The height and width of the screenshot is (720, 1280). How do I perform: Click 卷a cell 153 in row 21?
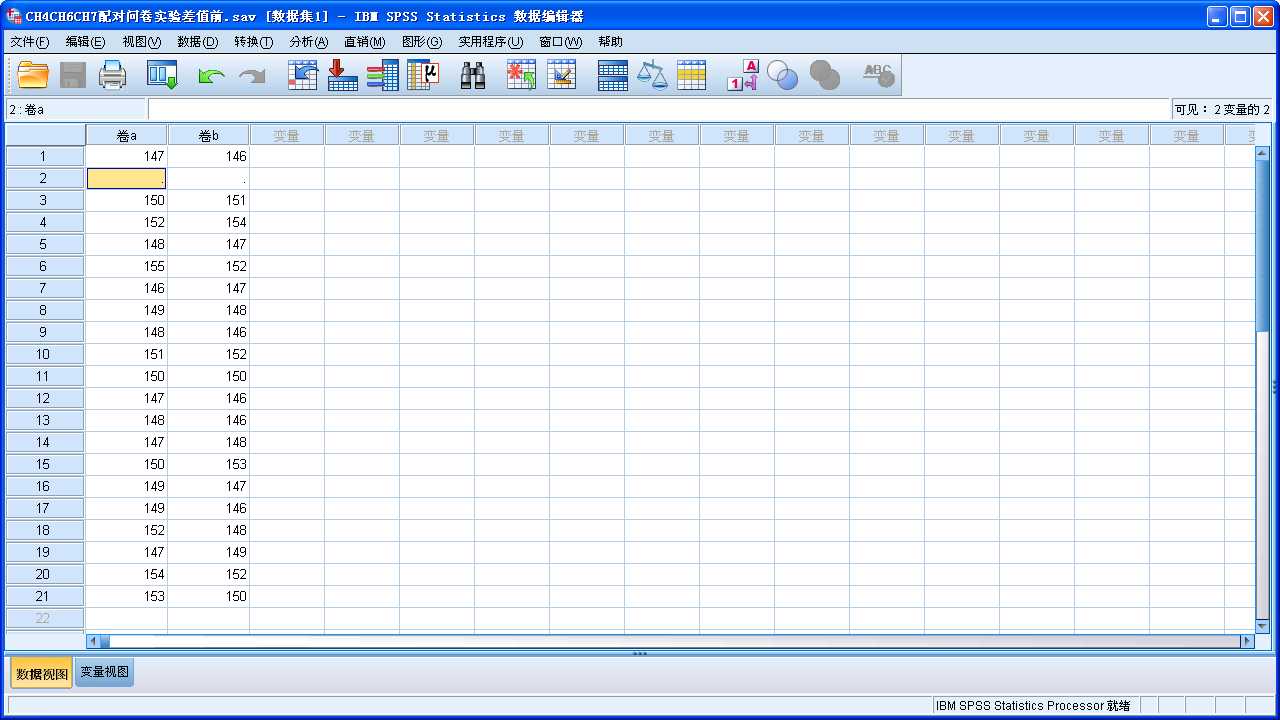point(127,596)
